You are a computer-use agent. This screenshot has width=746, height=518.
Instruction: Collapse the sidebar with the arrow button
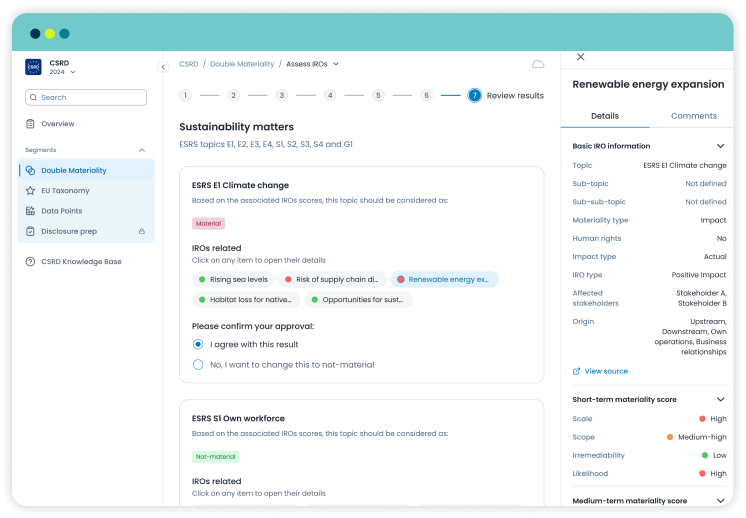tap(163, 67)
